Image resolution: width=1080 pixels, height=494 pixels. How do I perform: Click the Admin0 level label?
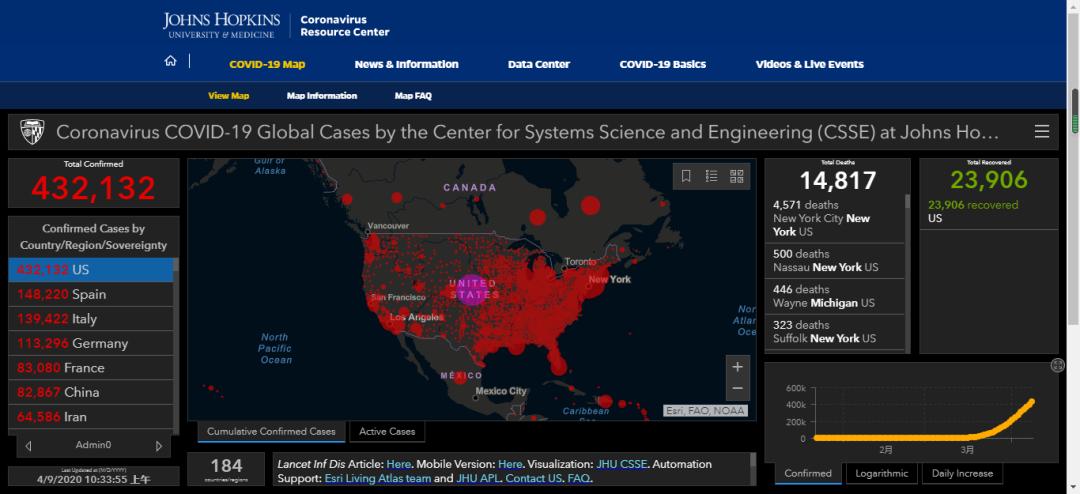[x=93, y=445]
